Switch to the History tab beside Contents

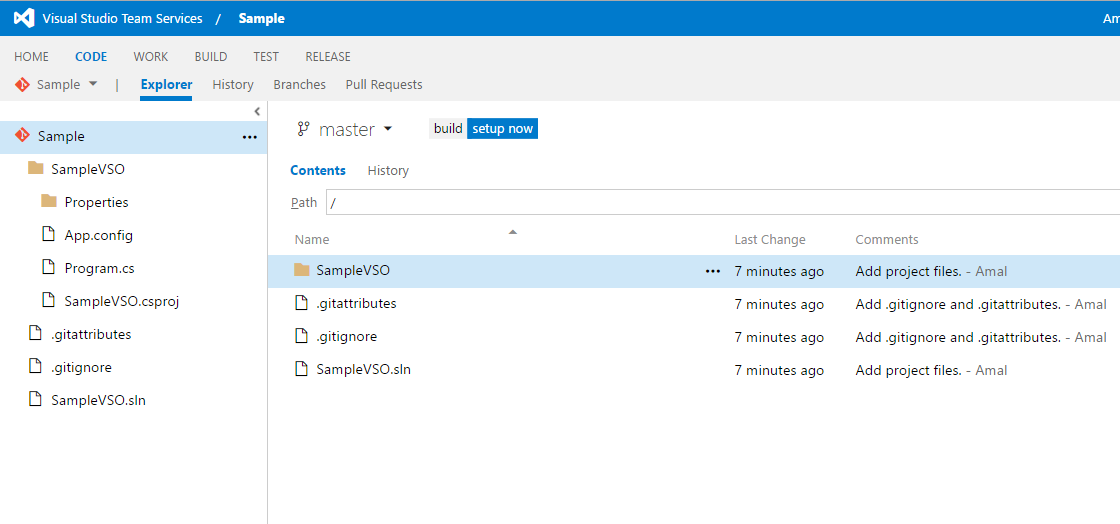click(x=388, y=171)
